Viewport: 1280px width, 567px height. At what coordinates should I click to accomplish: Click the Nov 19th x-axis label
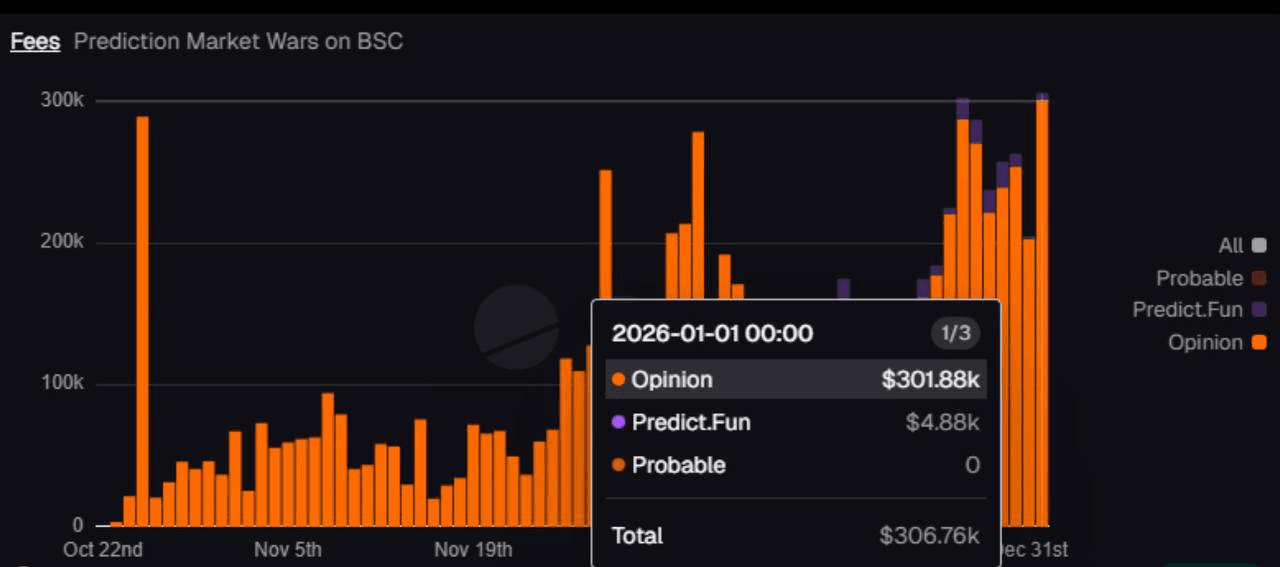(x=473, y=550)
